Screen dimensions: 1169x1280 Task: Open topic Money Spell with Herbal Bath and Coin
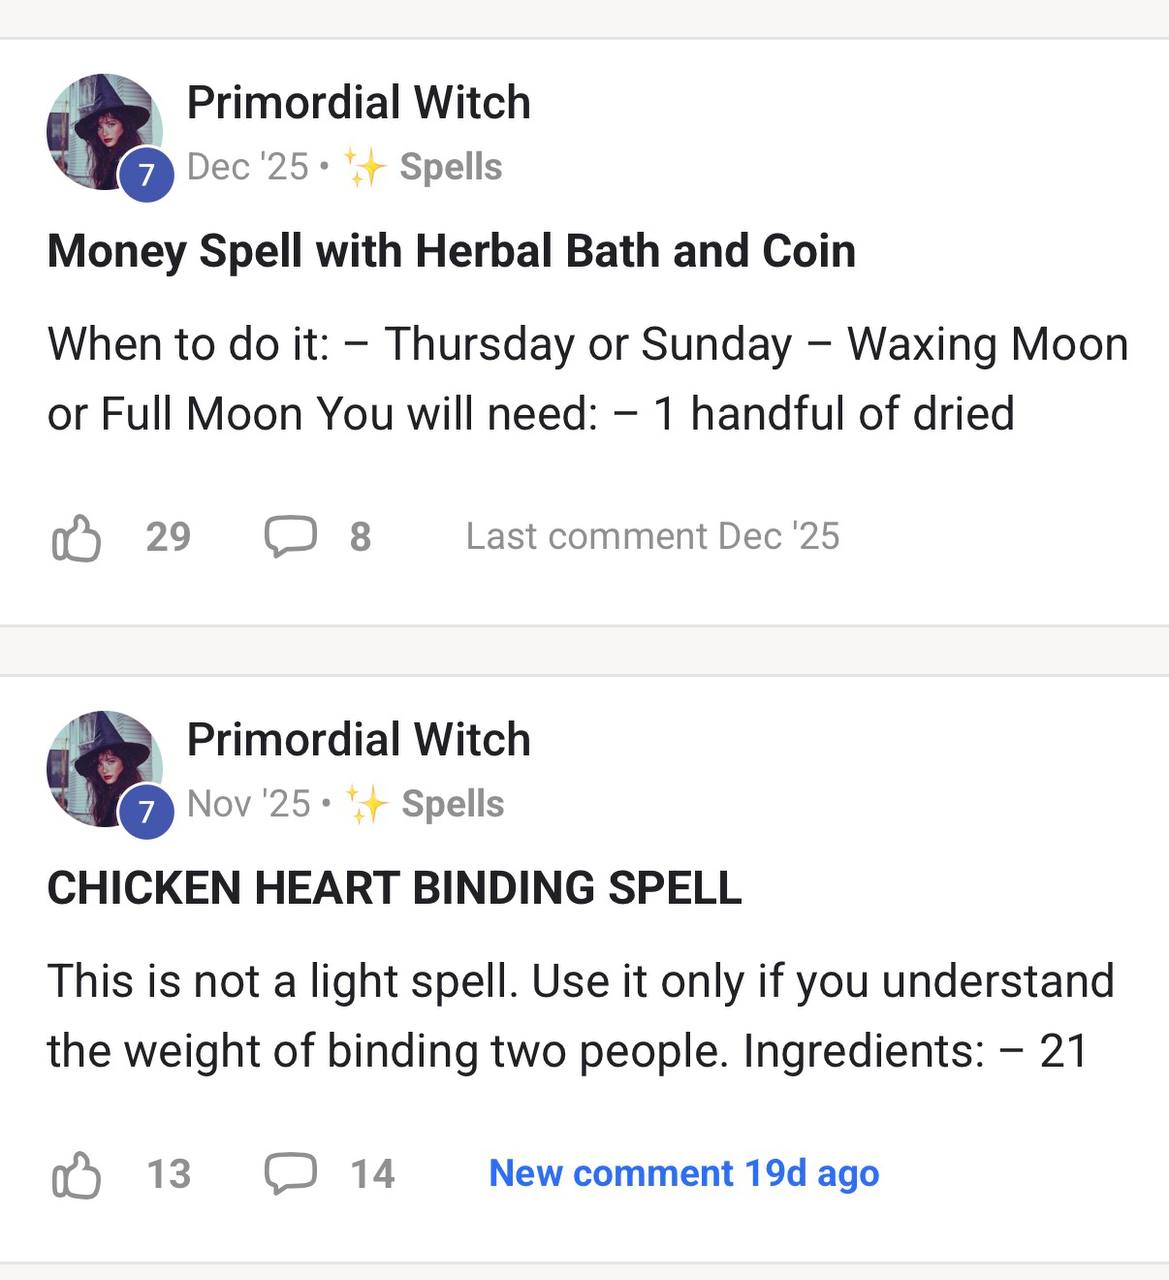coord(452,251)
